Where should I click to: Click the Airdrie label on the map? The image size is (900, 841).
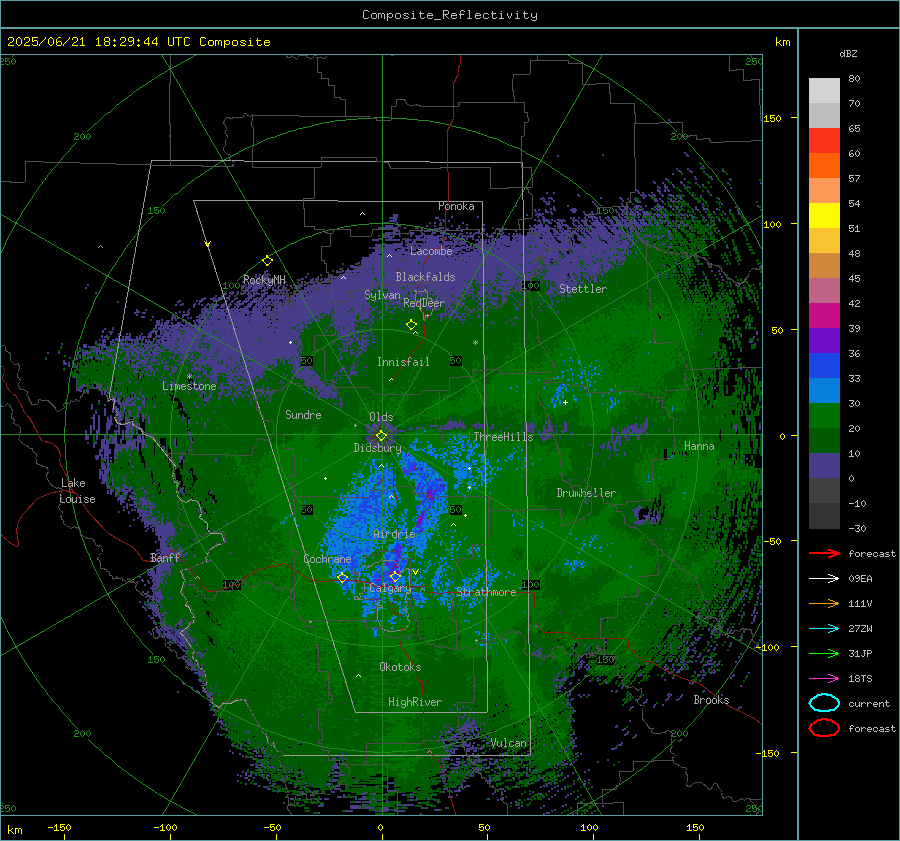[x=394, y=534]
